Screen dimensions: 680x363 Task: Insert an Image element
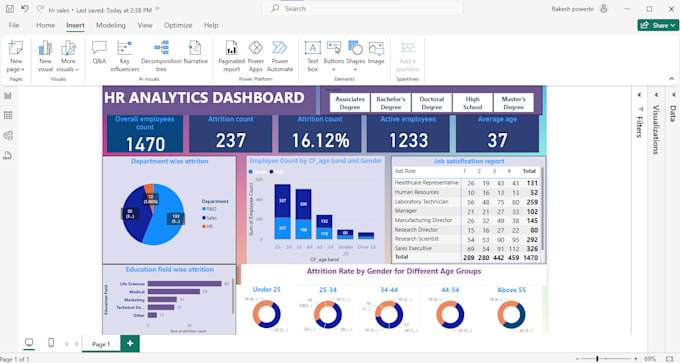click(x=376, y=53)
